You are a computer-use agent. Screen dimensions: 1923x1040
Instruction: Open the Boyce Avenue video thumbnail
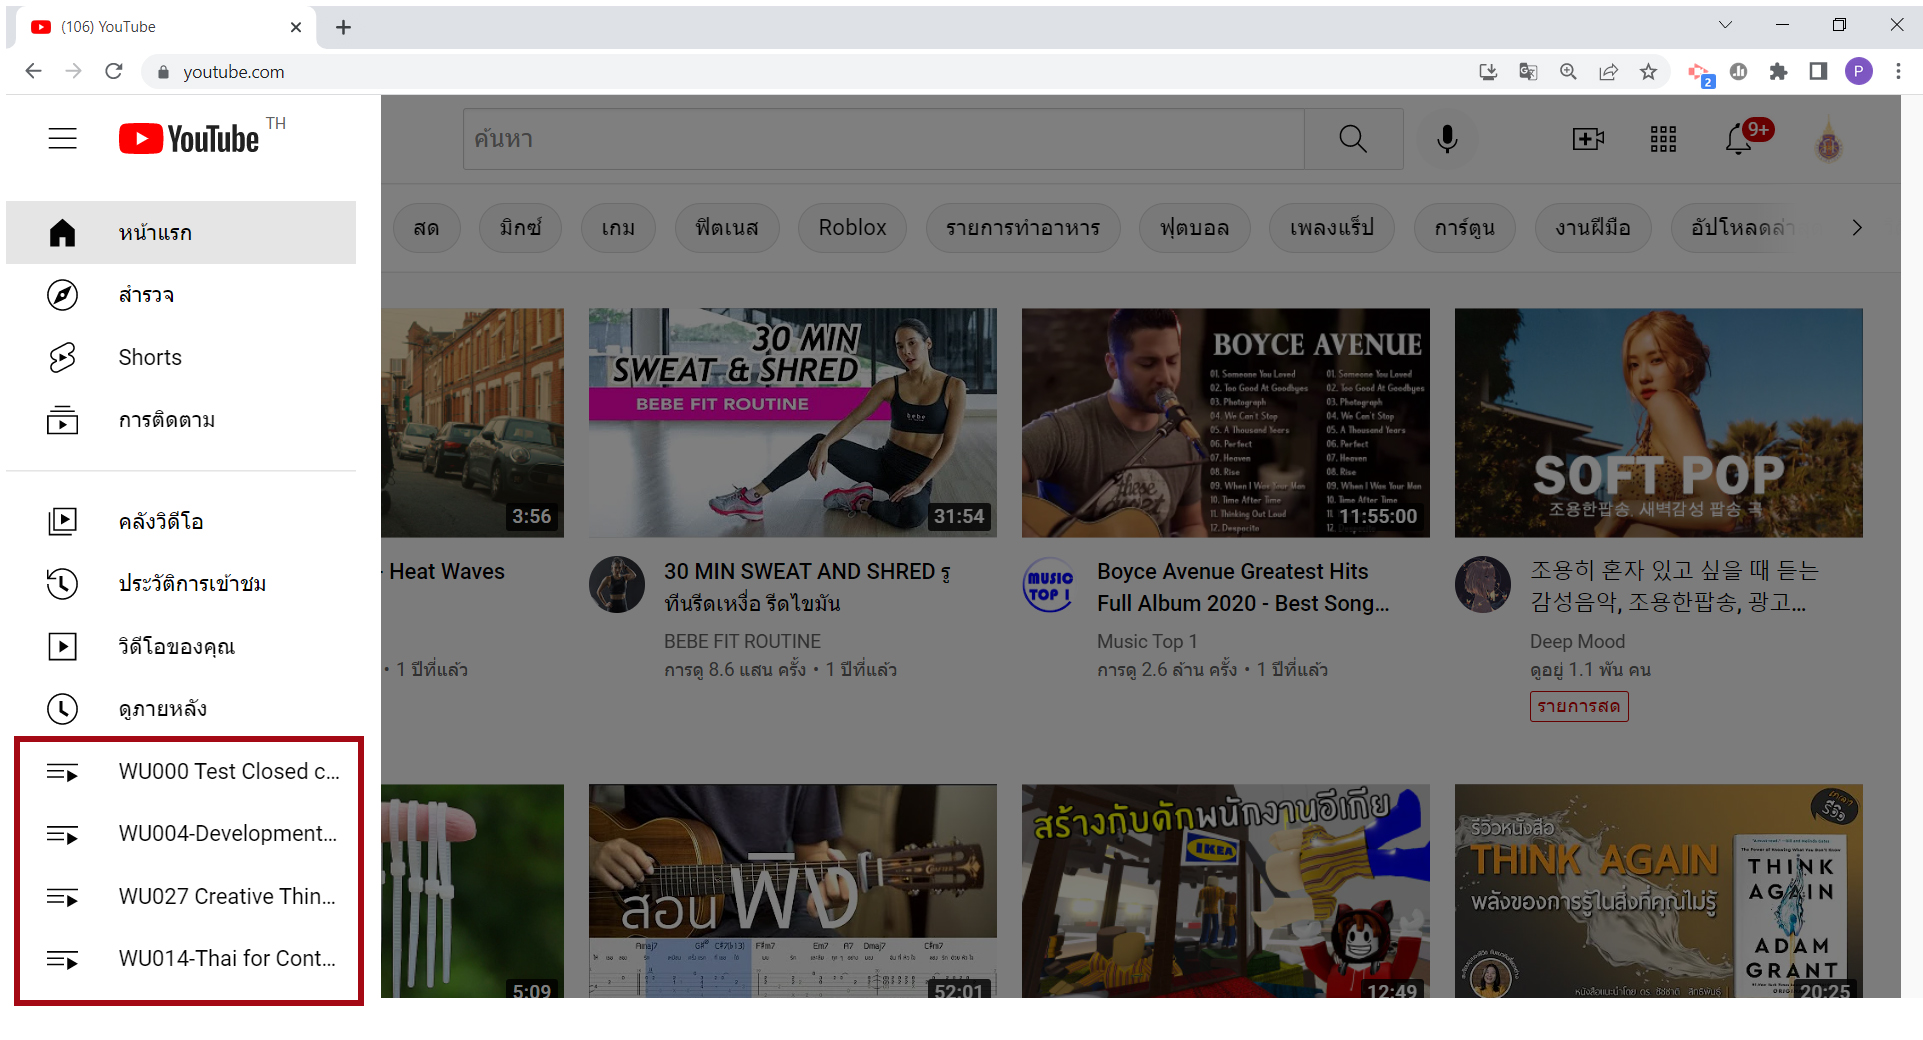click(1226, 422)
